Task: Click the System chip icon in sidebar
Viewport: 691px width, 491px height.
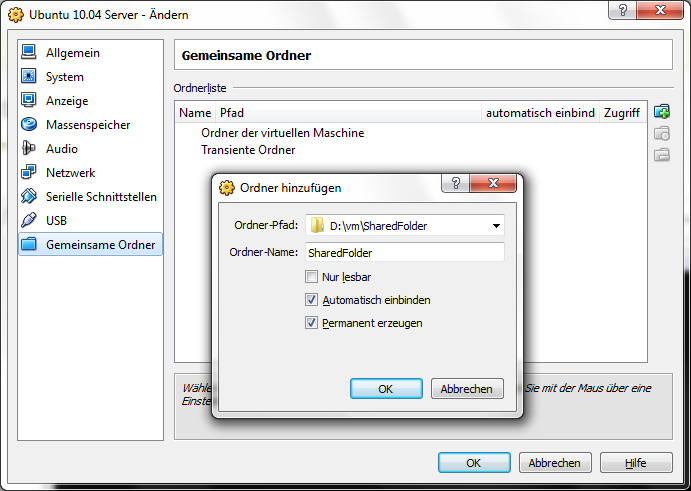Action: 29,76
